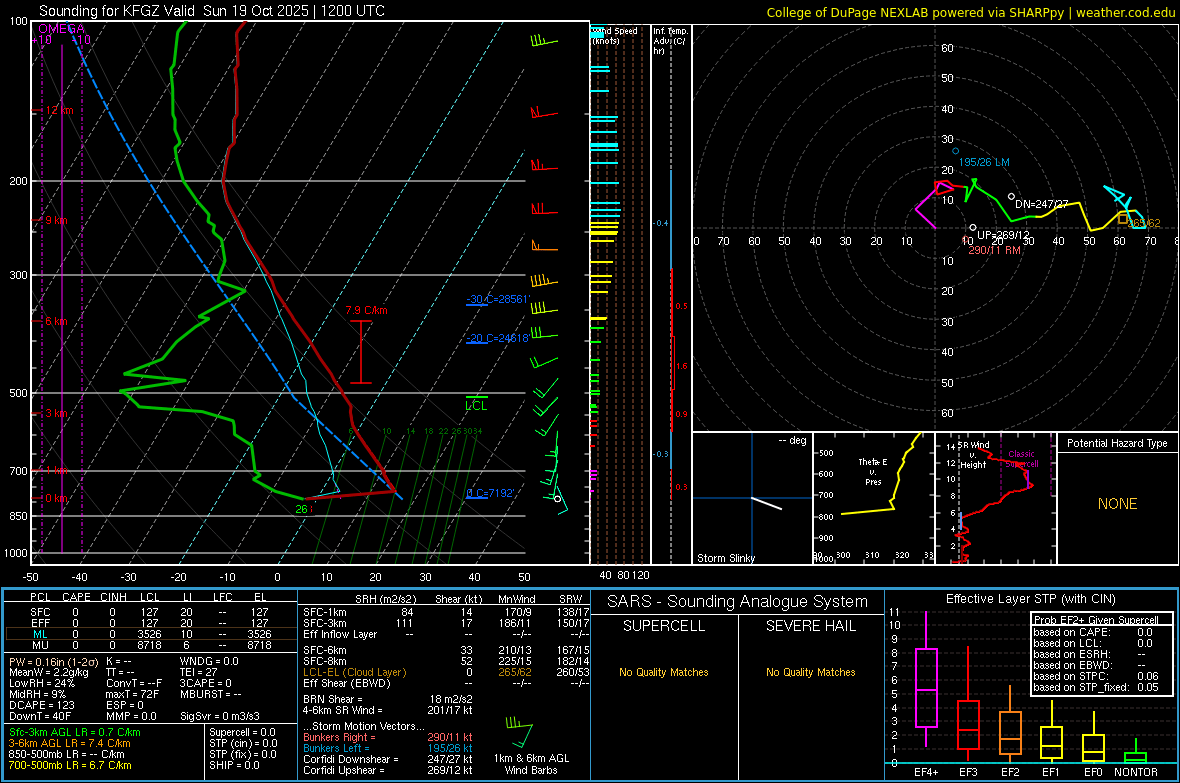
Task: Click the '12 km' height marker
Action: tap(59, 110)
